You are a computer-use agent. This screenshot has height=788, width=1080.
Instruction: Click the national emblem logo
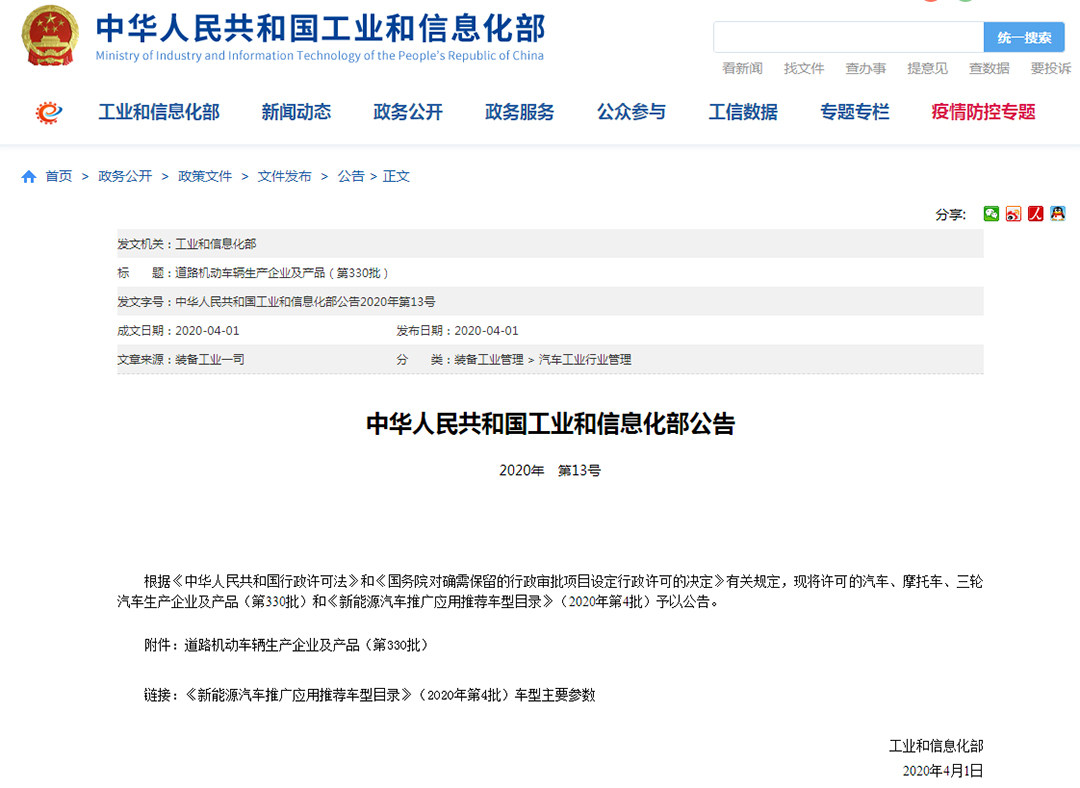pos(50,37)
